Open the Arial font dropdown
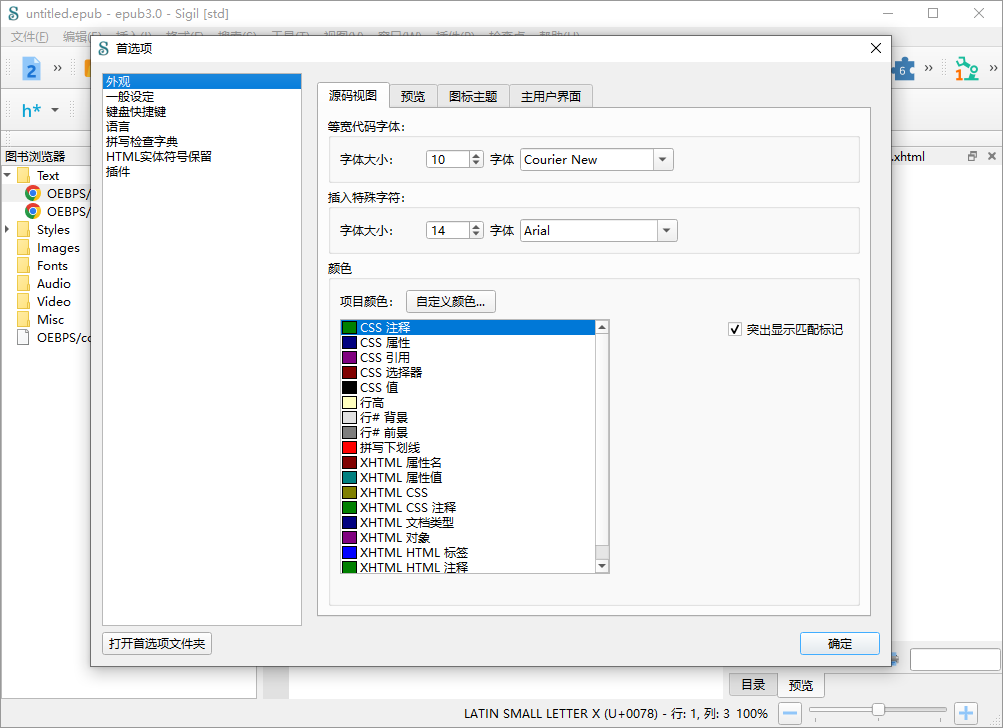The width and height of the screenshot is (1003, 728). pyautogui.click(x=666, y=229)
